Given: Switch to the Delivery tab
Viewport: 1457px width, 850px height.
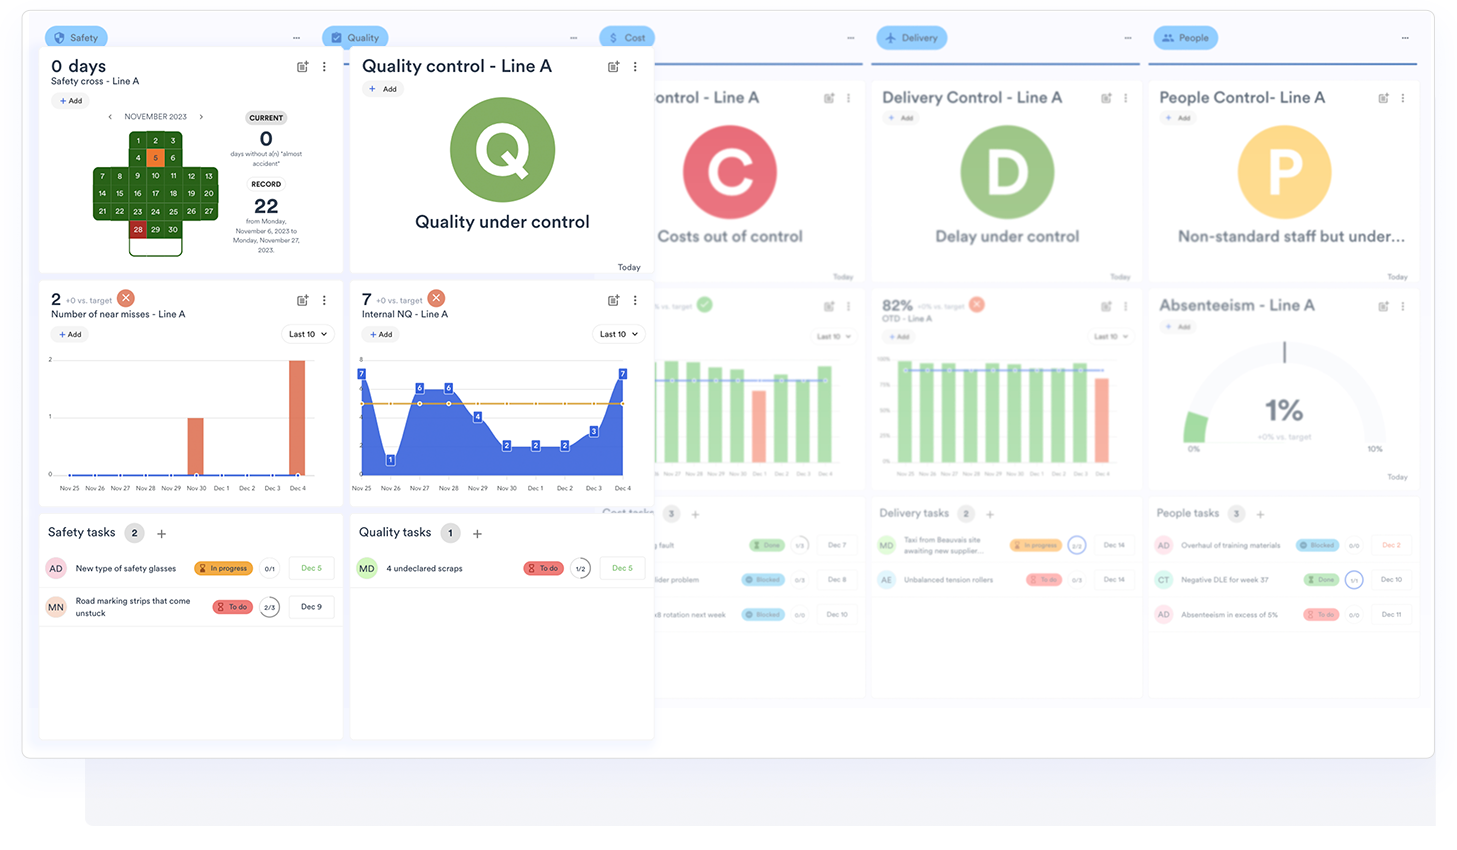Looking at the screenshot, I should pyautogui.click(x=911, y=38).
